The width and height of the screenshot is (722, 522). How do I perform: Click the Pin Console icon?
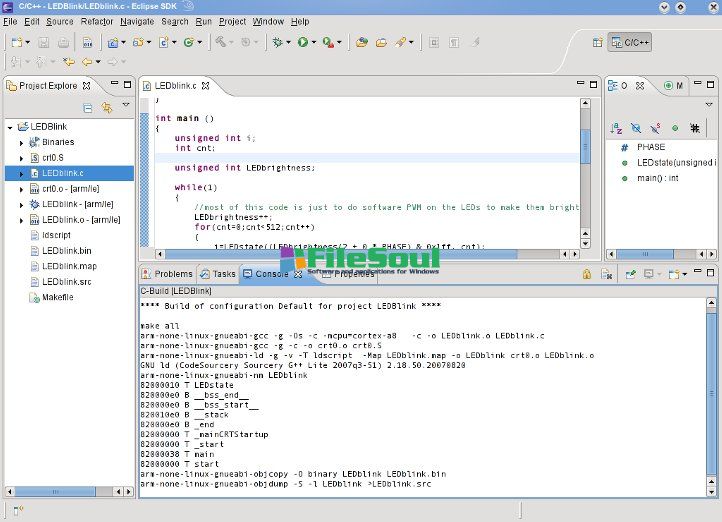(631, 273)
